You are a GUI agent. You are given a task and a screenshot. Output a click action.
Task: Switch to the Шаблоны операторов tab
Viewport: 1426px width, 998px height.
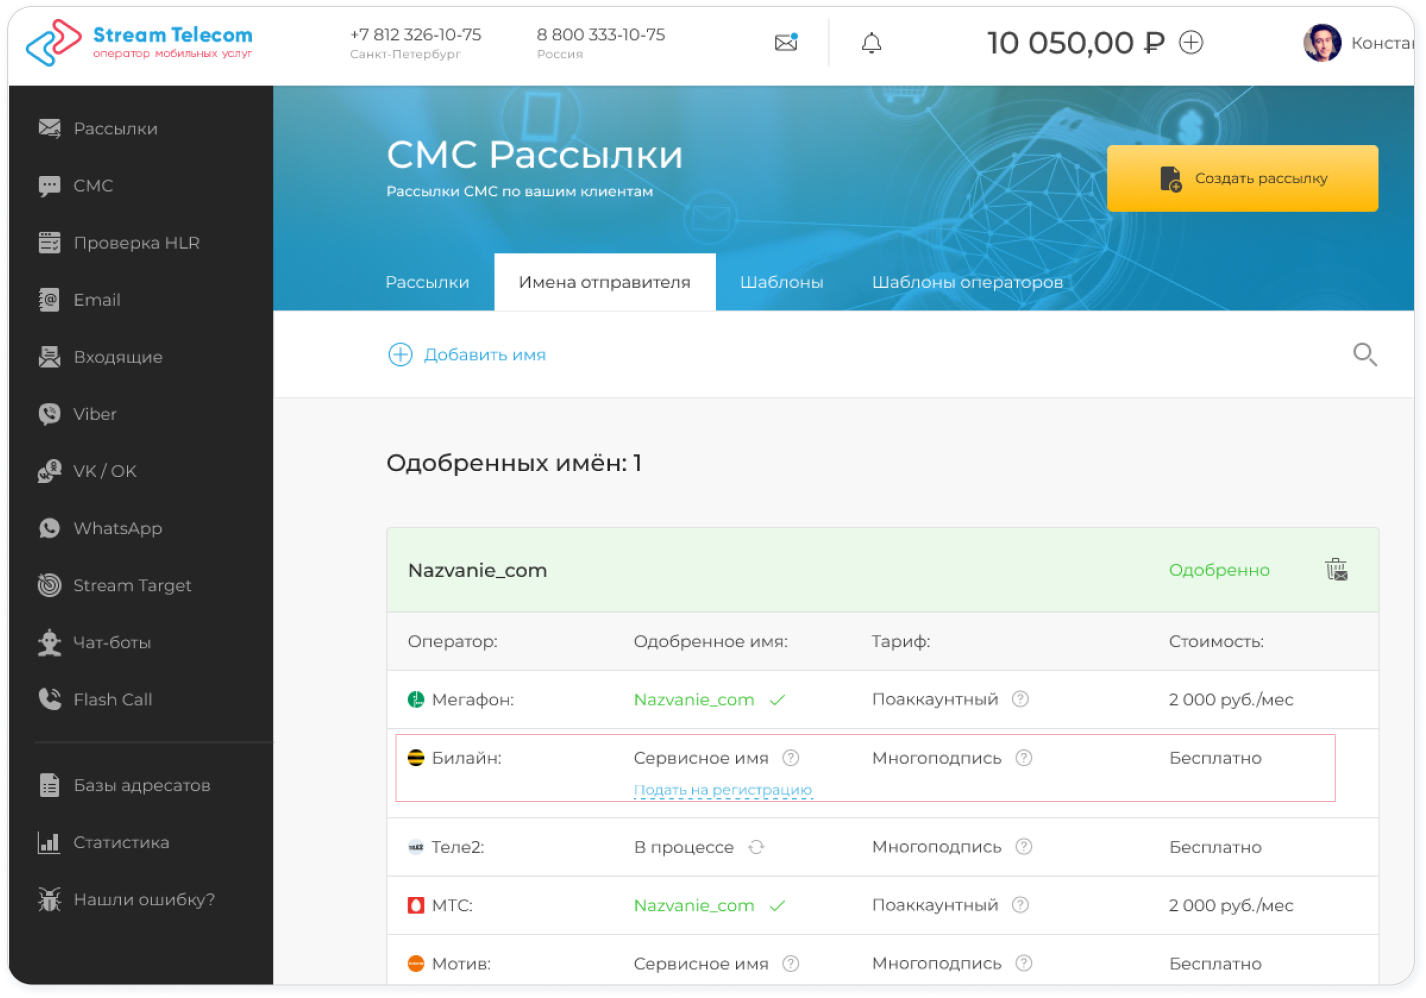pyautogui.click(x=967, y=282)
